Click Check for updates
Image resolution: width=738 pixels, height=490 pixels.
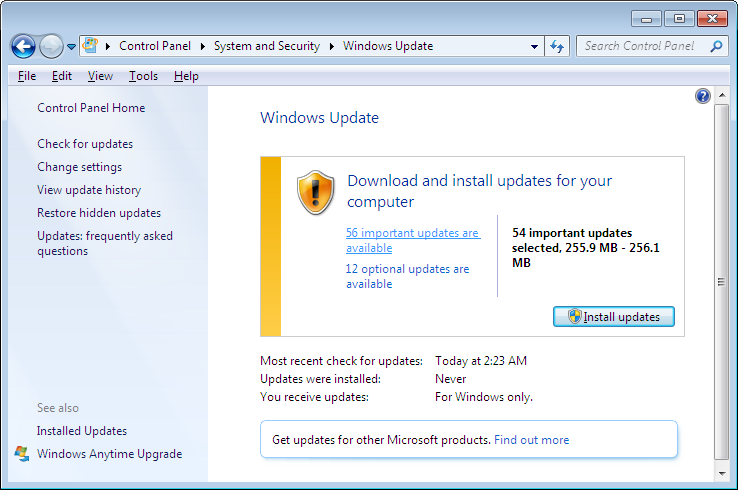tap(85, 144)
